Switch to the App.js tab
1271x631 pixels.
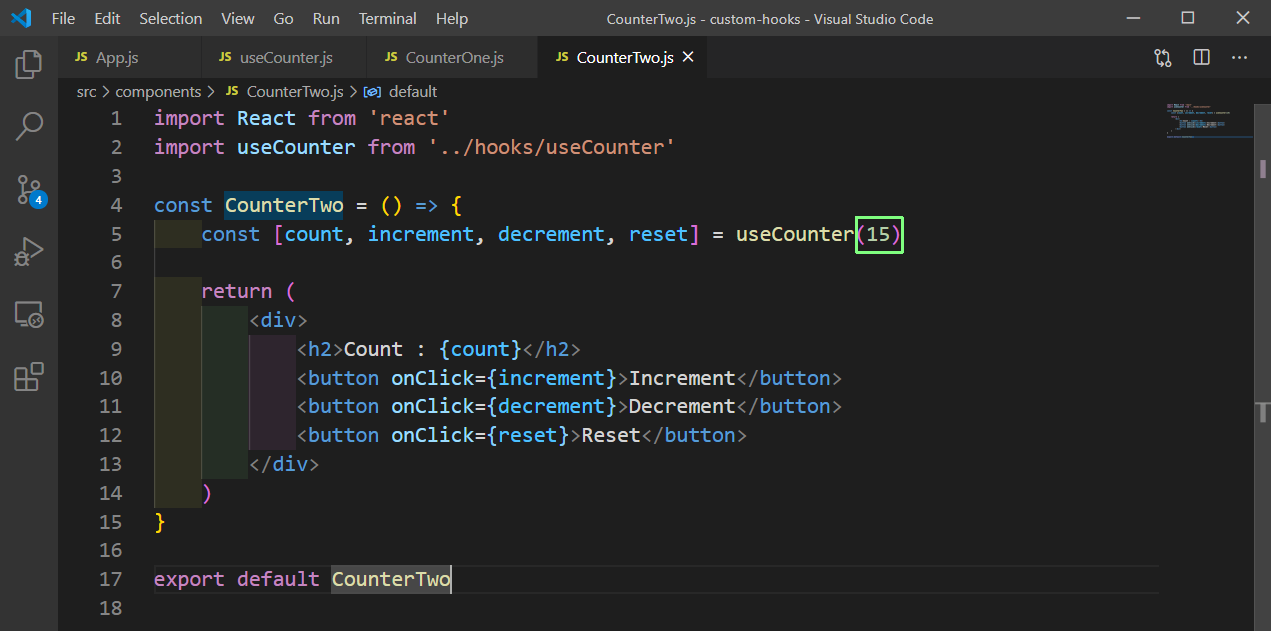(130, 58)
